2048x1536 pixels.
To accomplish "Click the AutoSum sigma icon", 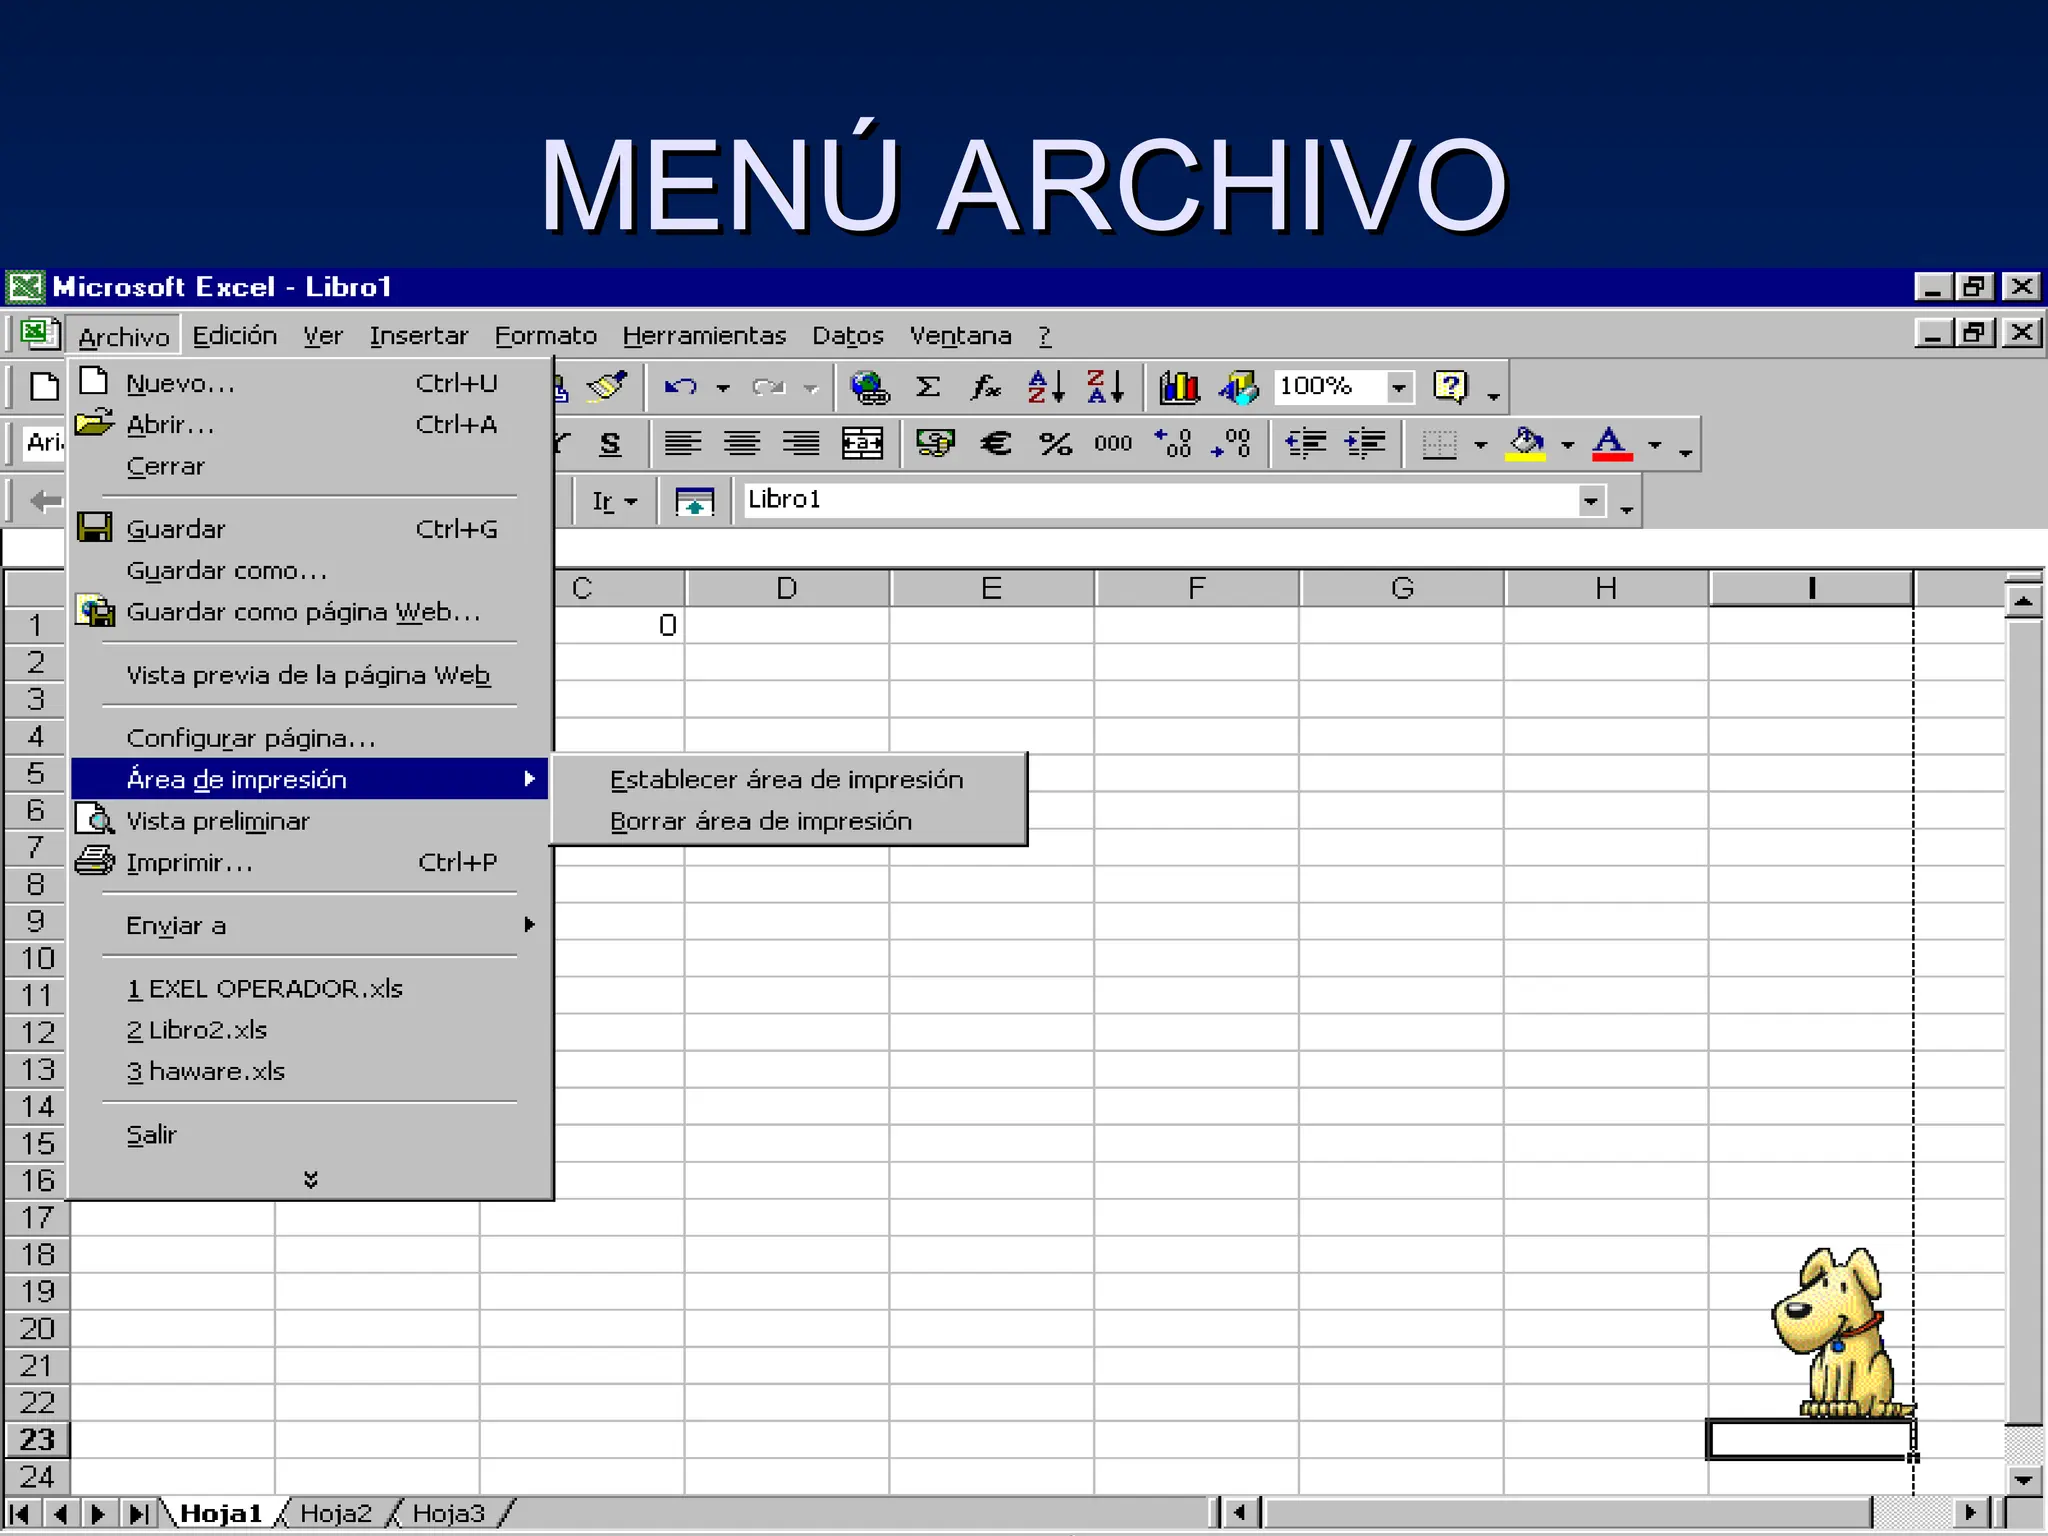I will 928,387.
